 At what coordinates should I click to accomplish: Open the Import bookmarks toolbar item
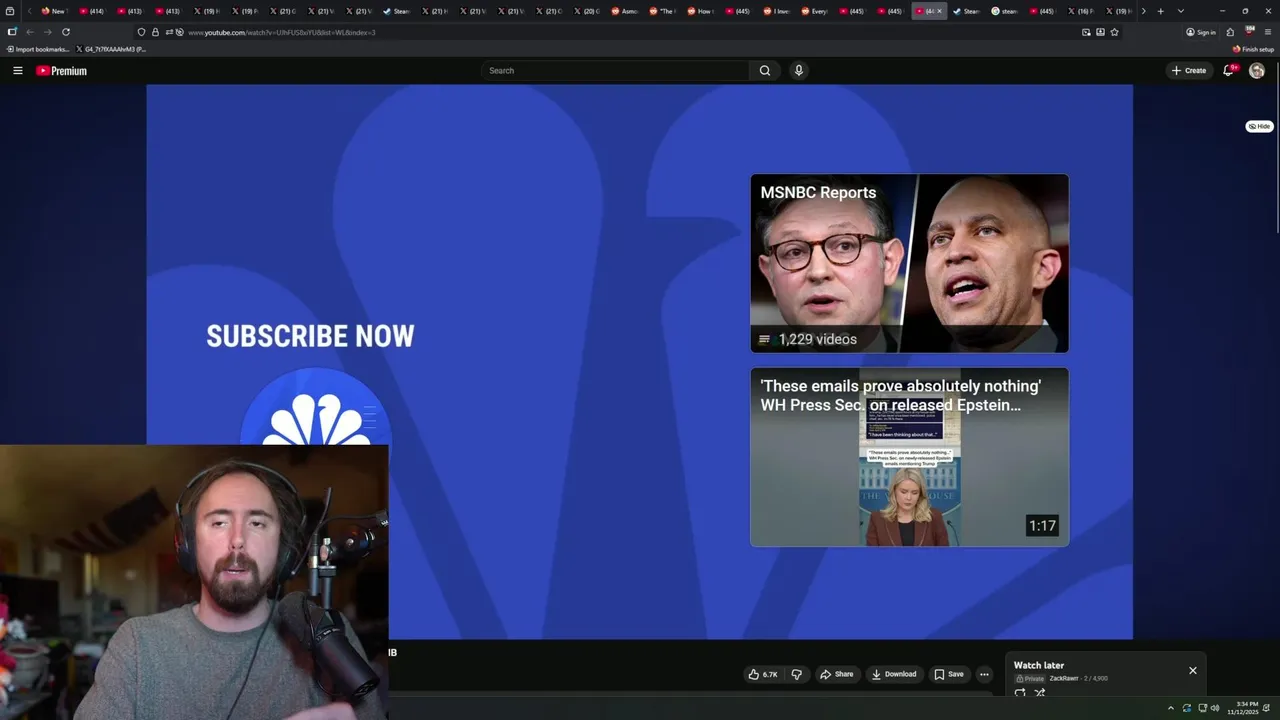click(37, 49)
